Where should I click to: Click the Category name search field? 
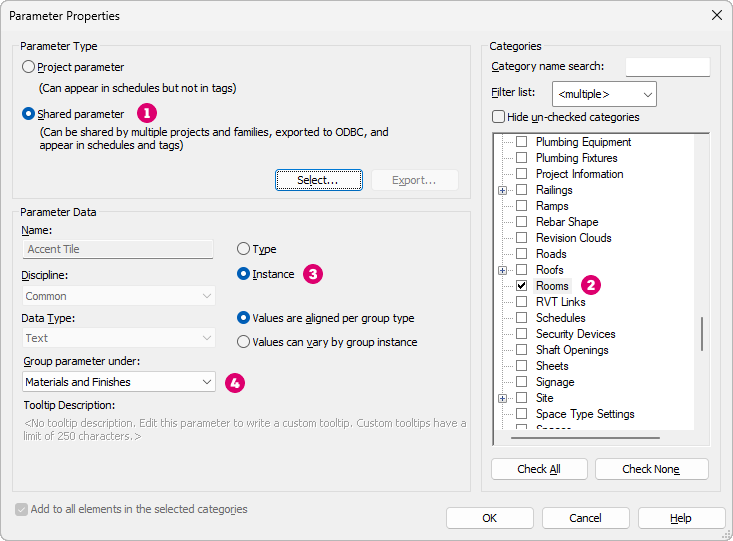(x=667, y=67)
